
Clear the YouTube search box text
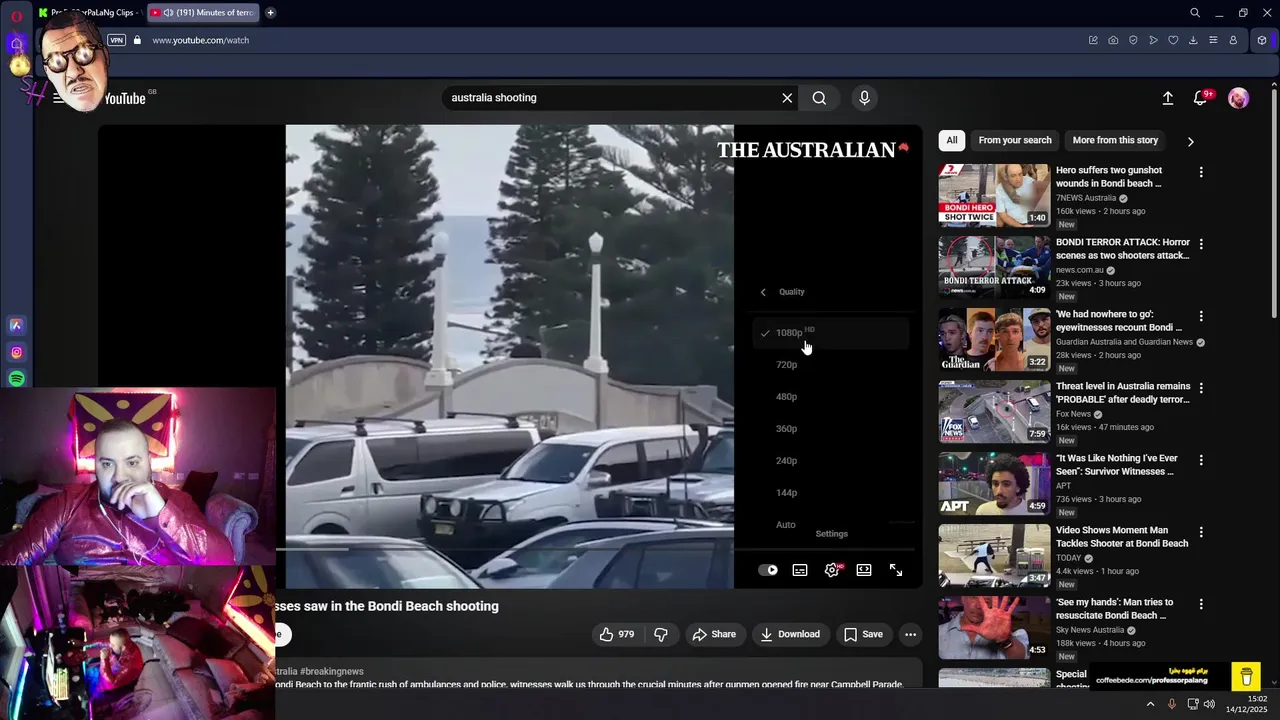point(787,98)
